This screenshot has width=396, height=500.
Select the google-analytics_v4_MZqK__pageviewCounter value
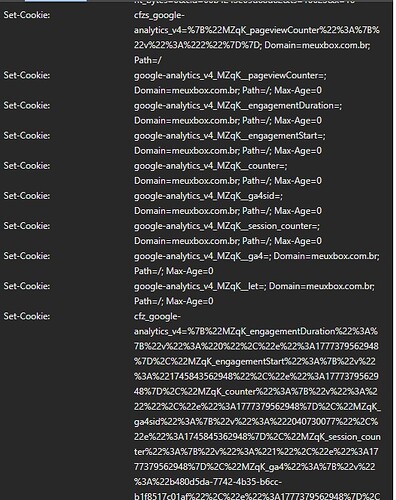[x=230, y=83]
